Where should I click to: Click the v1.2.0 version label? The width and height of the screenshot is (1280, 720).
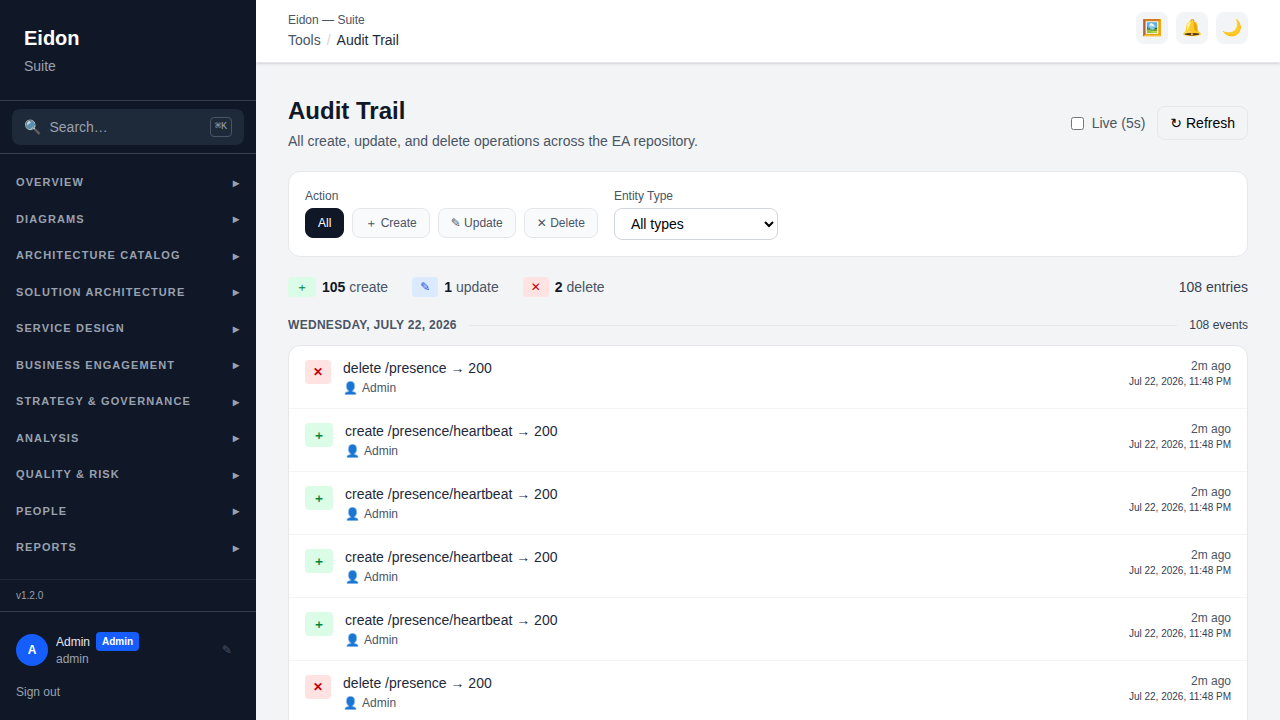tap(30, 595)
